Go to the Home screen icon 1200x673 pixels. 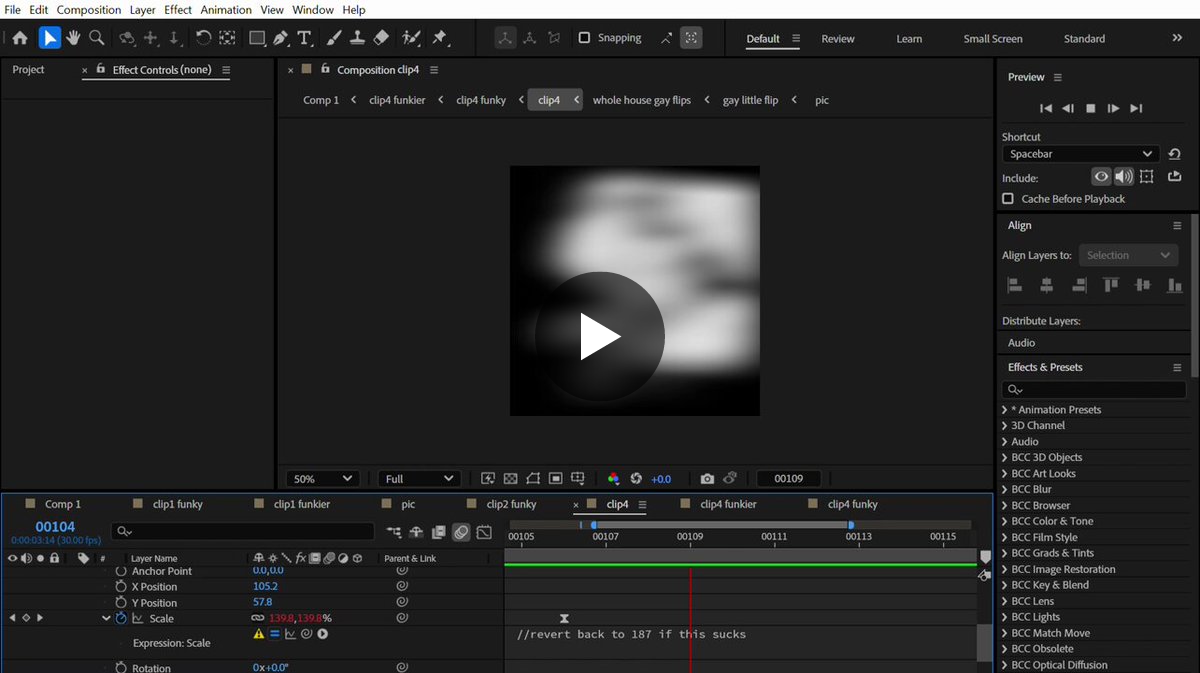[20, 38]
